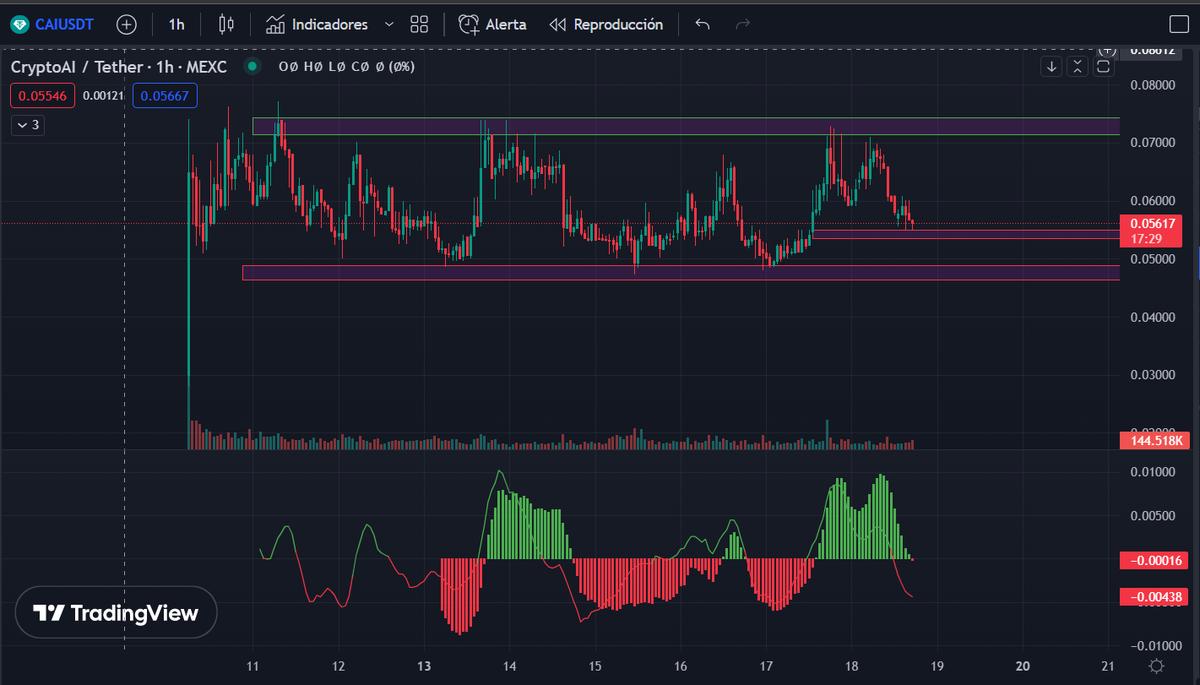The height and width of the screenshot is (685, 1200).
Task: Expand the collapsed indicator legend showing 3
Action: [27, 125]
